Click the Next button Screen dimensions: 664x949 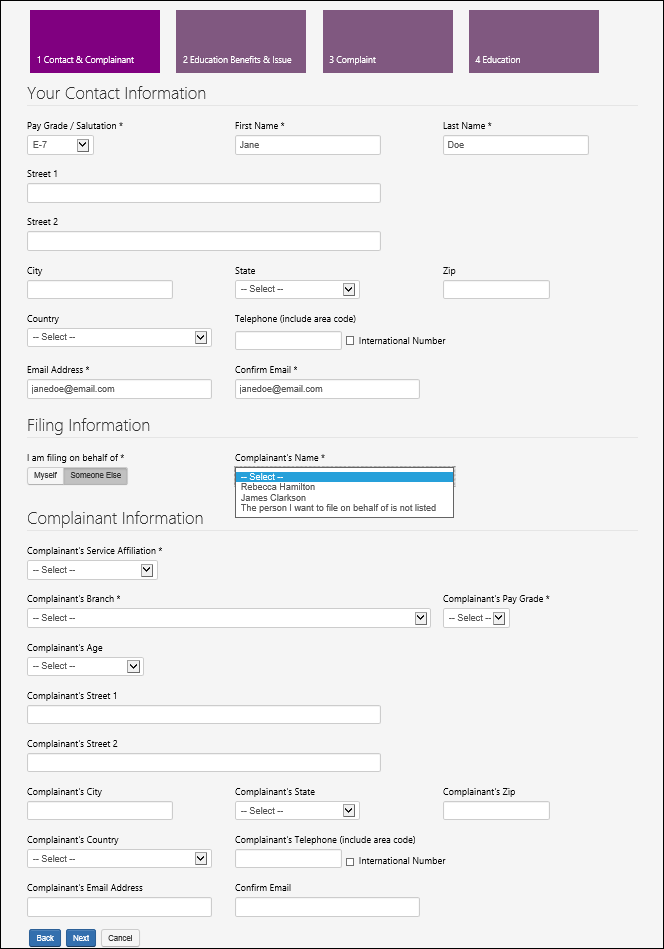click(81, 938)
